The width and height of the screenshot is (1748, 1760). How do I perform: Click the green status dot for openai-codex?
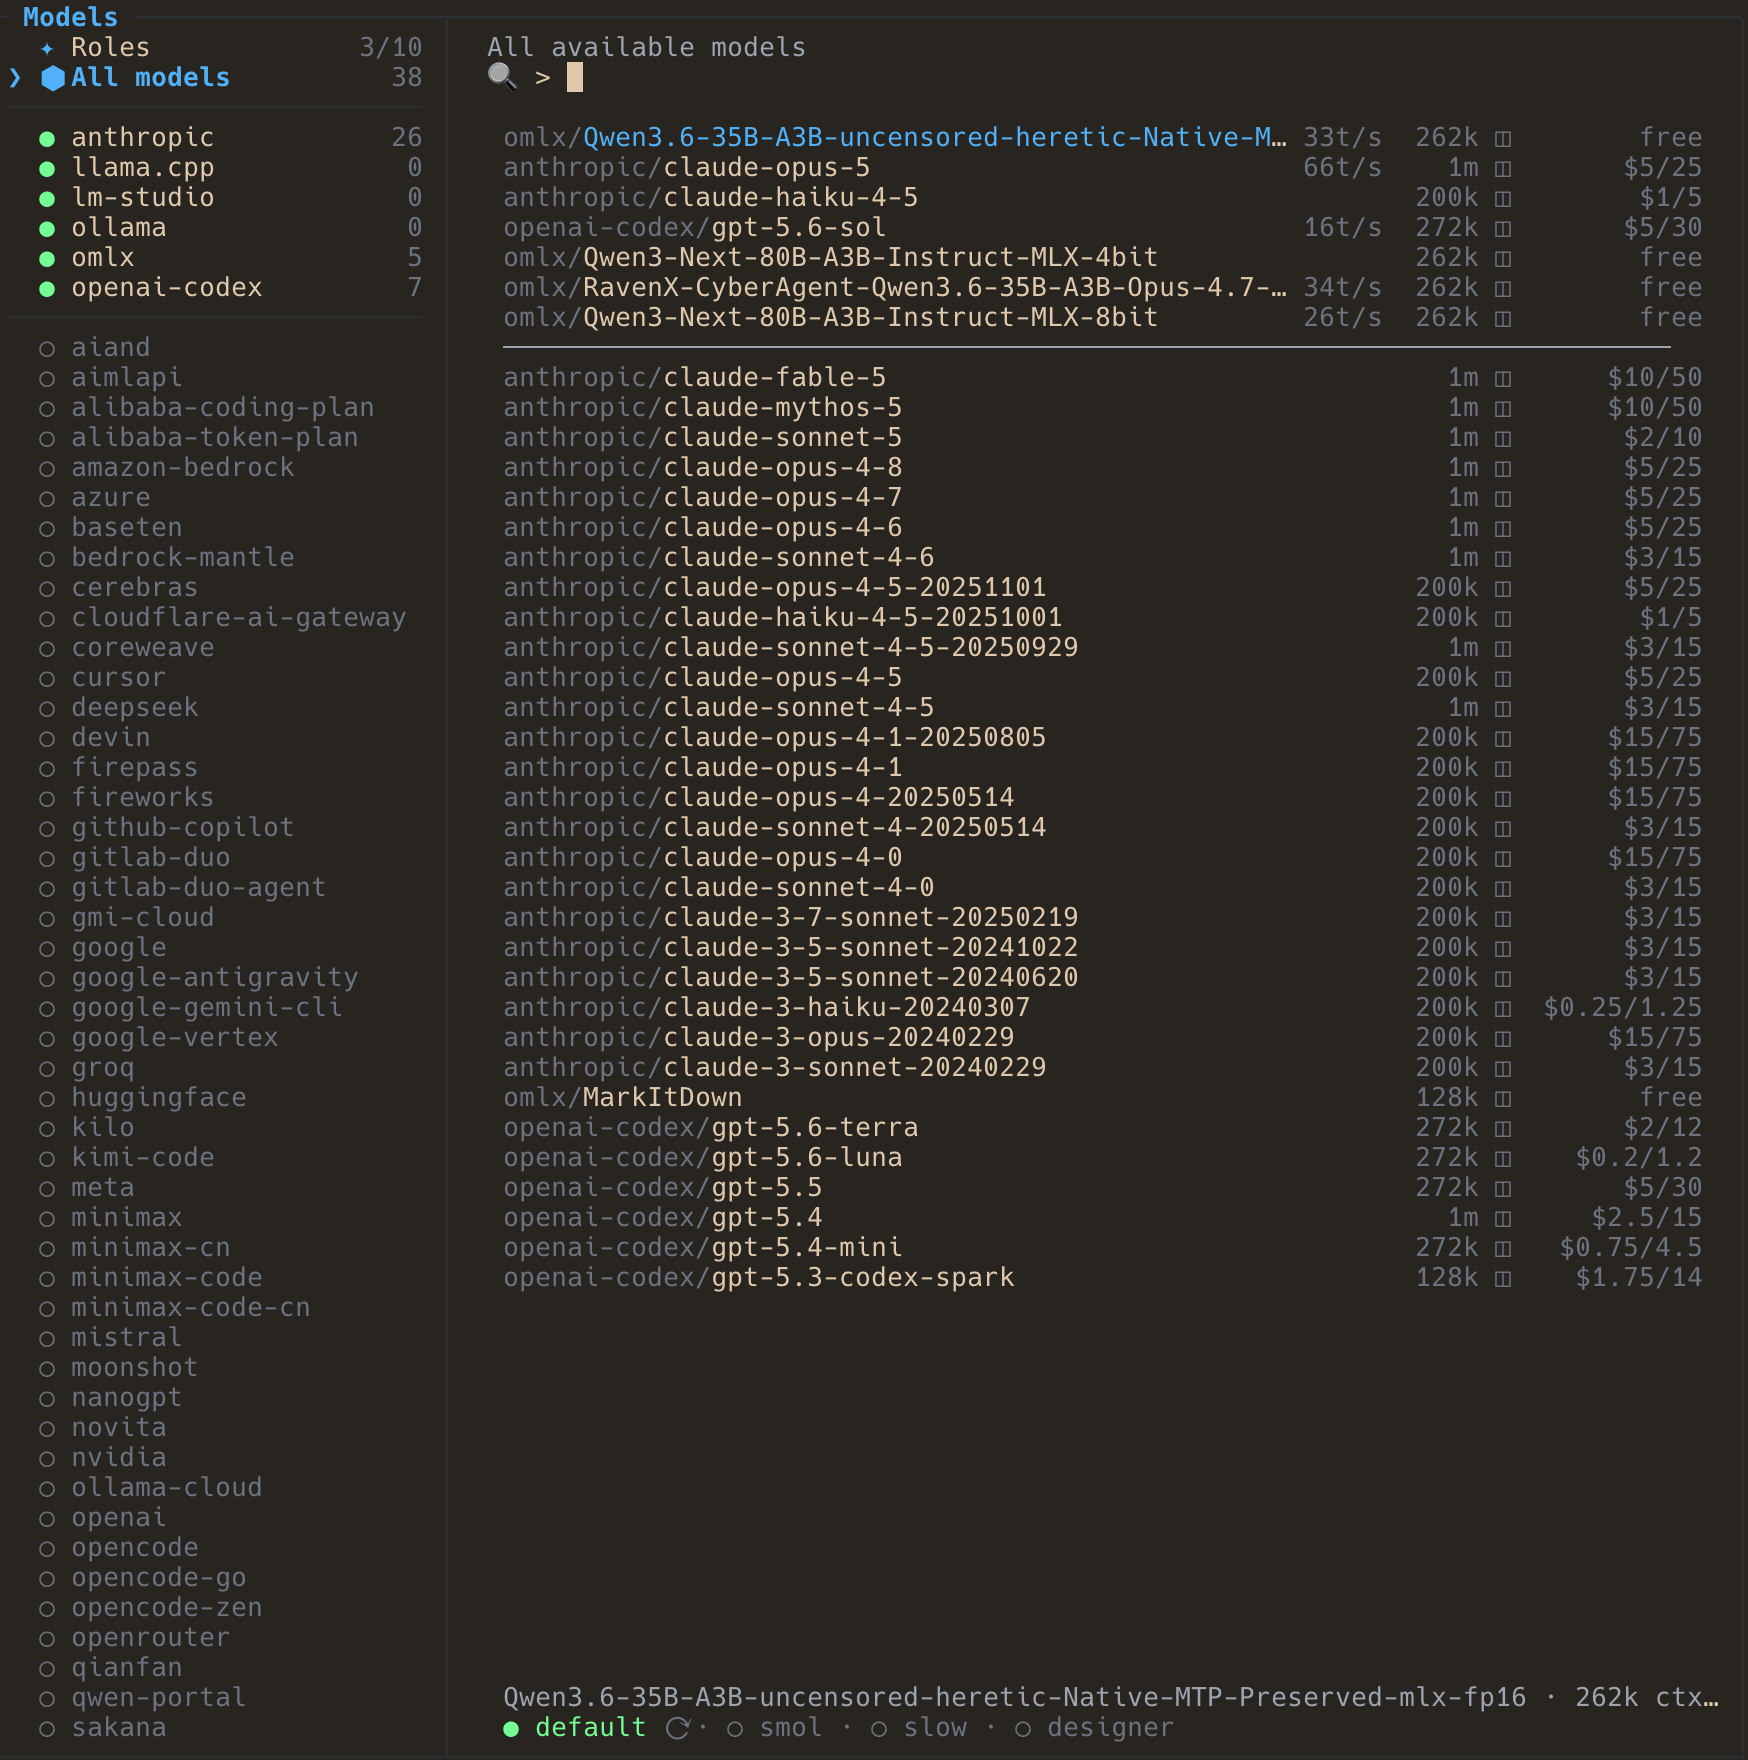pyautogui.click(x=47, y=288)
